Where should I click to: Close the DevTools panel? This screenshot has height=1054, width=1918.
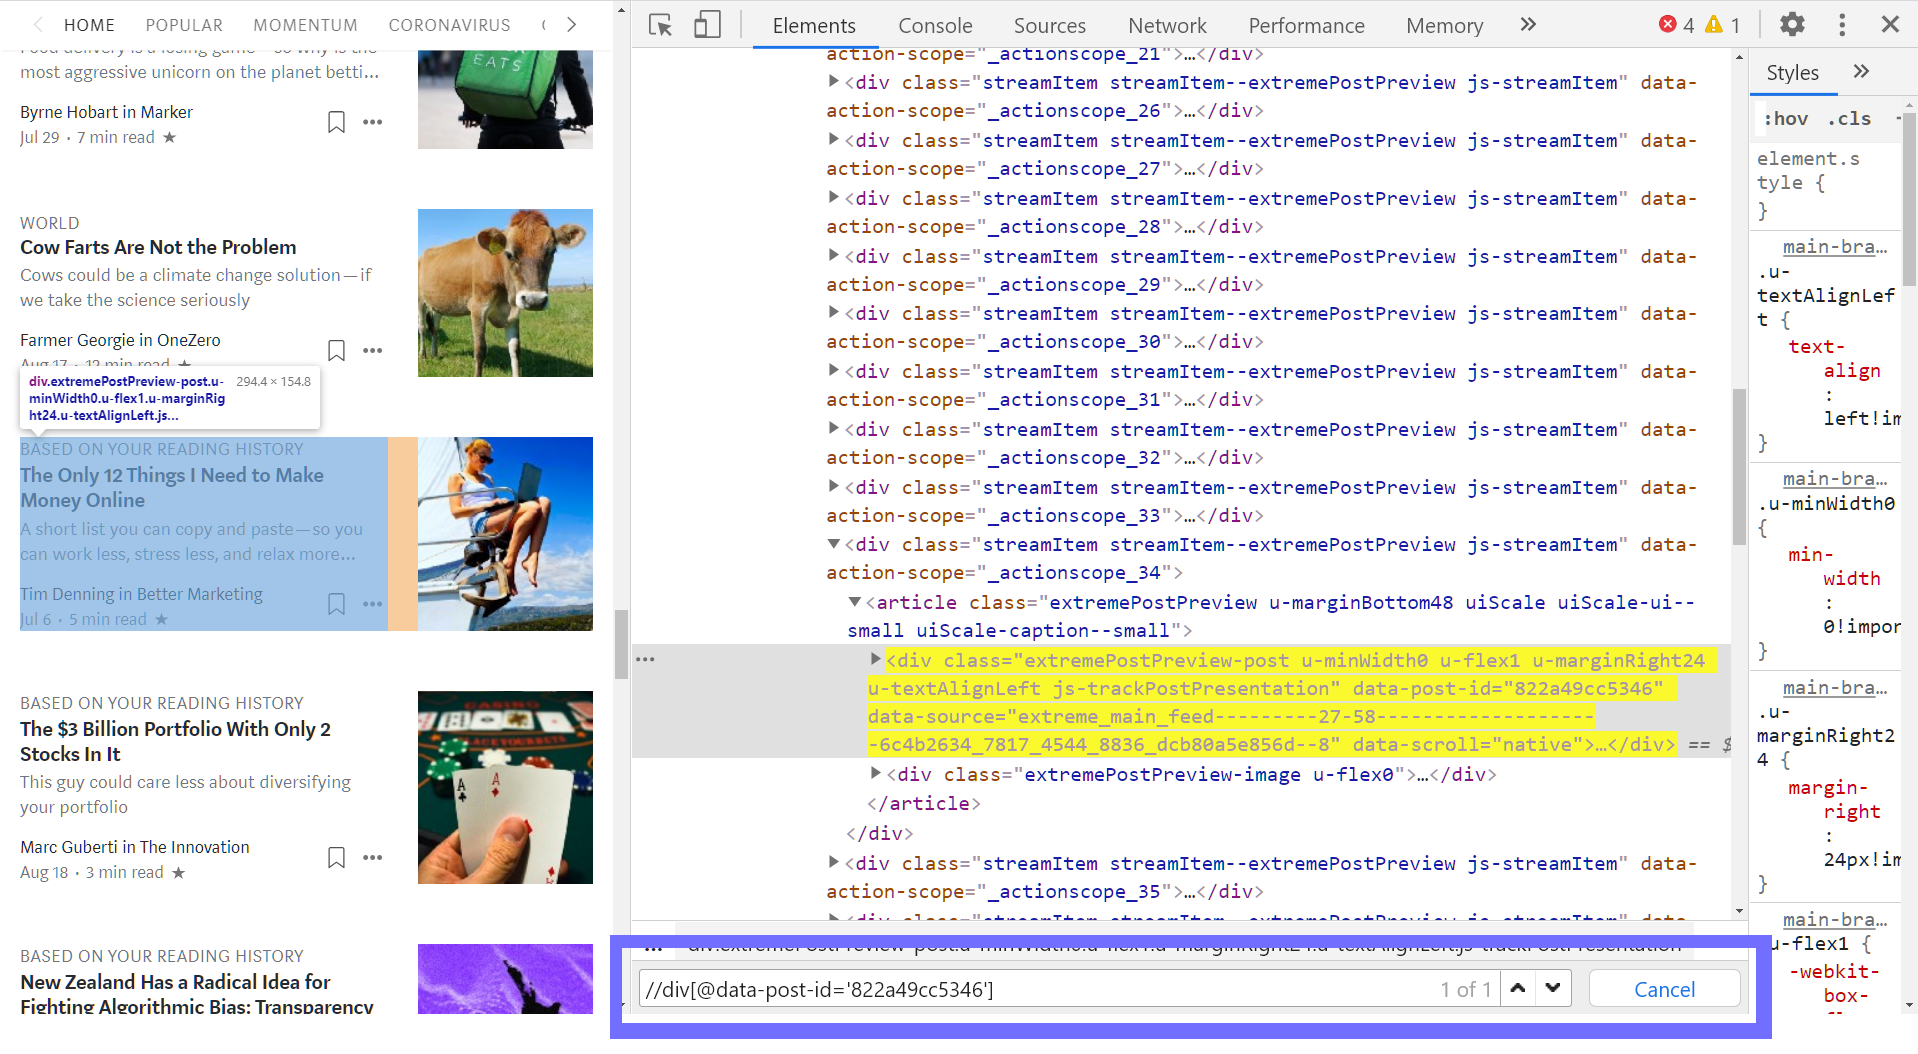pyautogui.click(x=1890, y=24)
